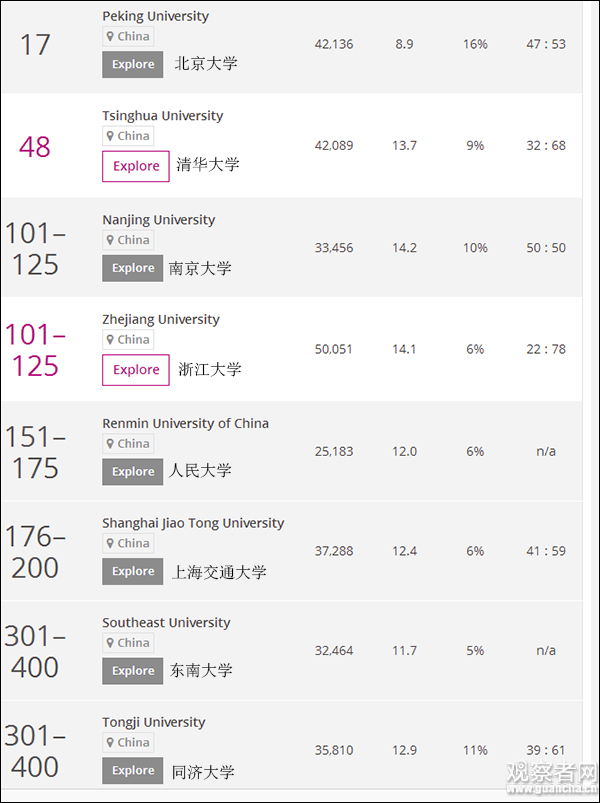Open the Tsinghua University name link
Viewport: 600px width, 803px height.
click(x=162, y=116)
